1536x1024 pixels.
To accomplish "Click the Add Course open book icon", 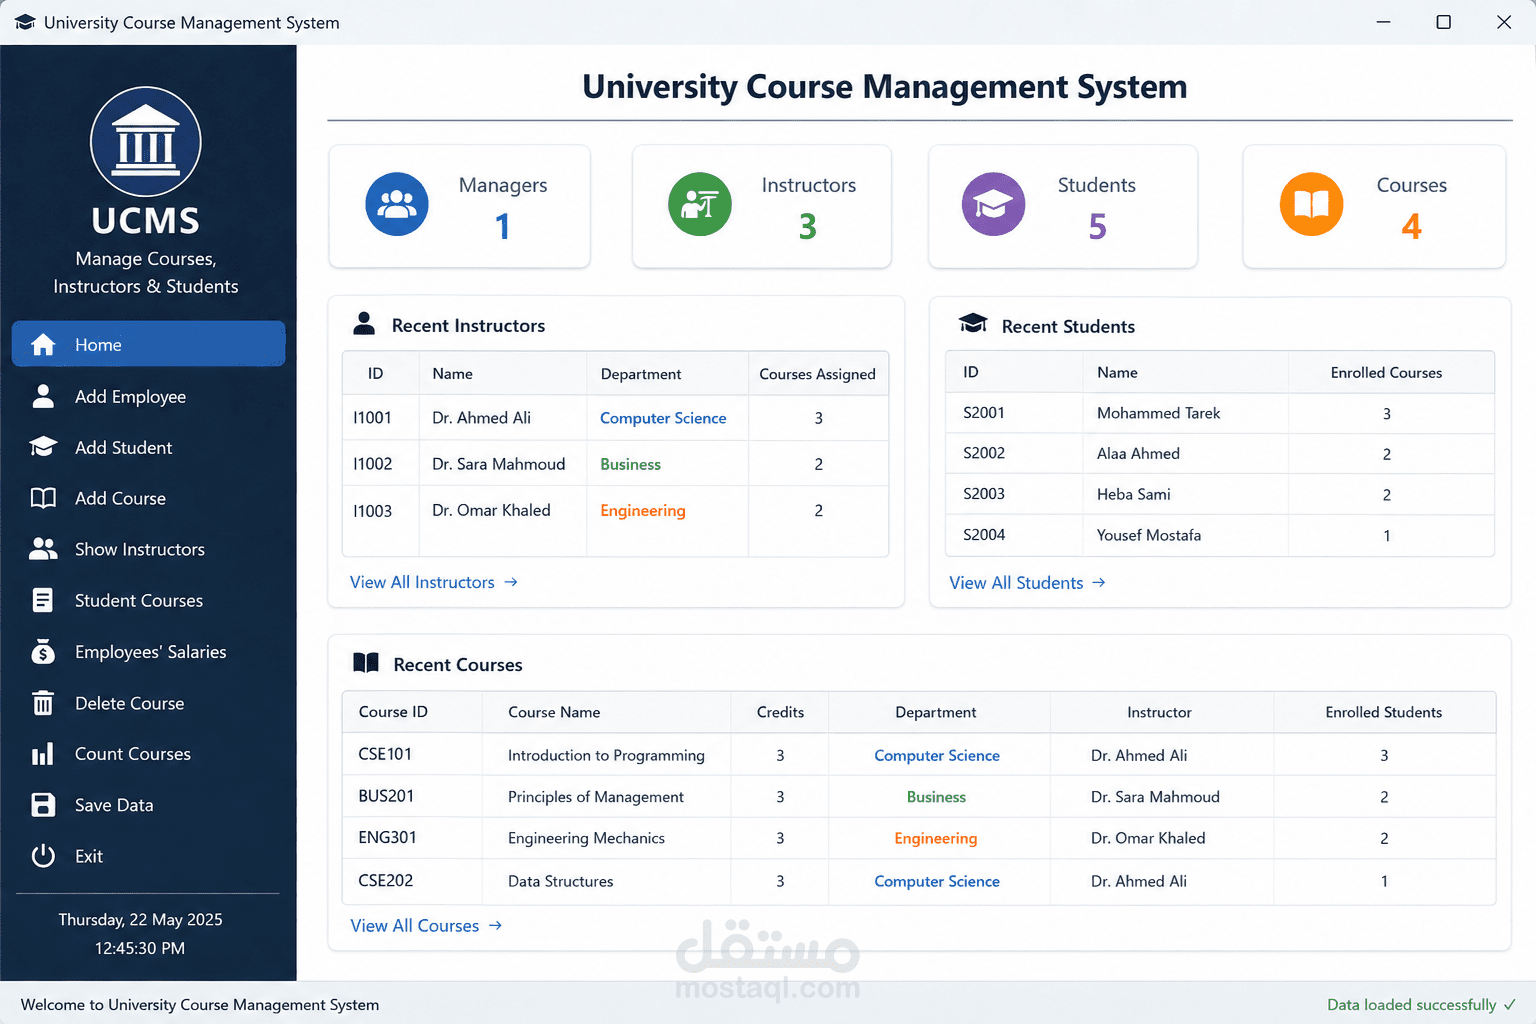I will pos(43,498).
